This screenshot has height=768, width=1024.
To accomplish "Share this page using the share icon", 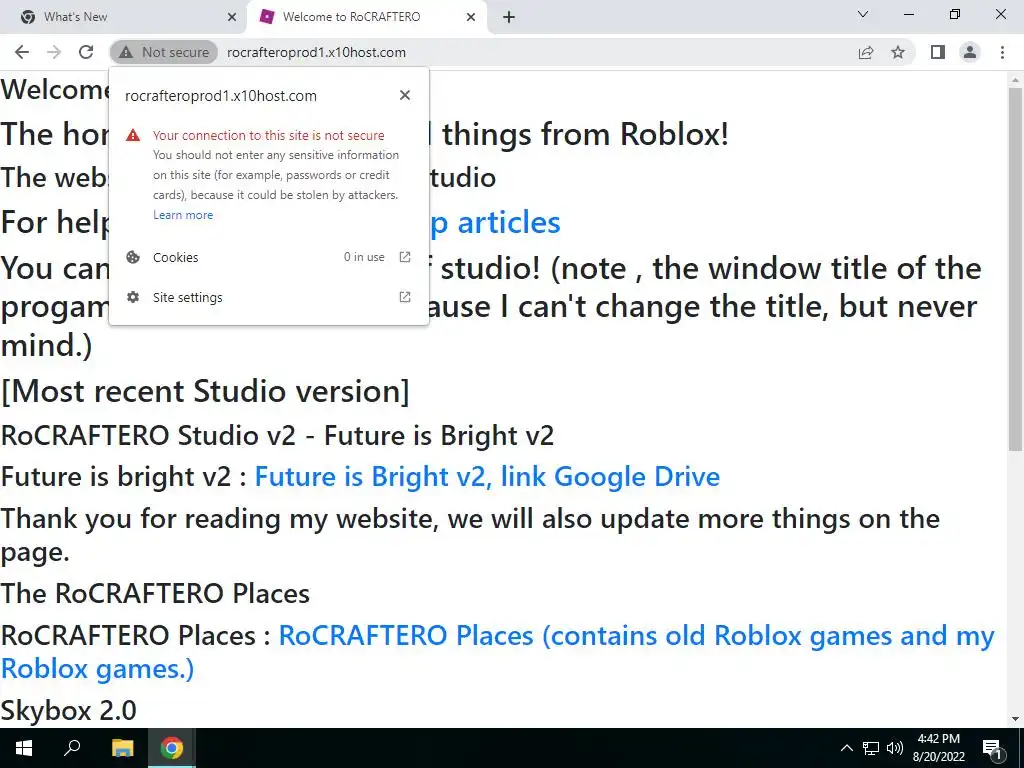I will click(x=866, y=52).
